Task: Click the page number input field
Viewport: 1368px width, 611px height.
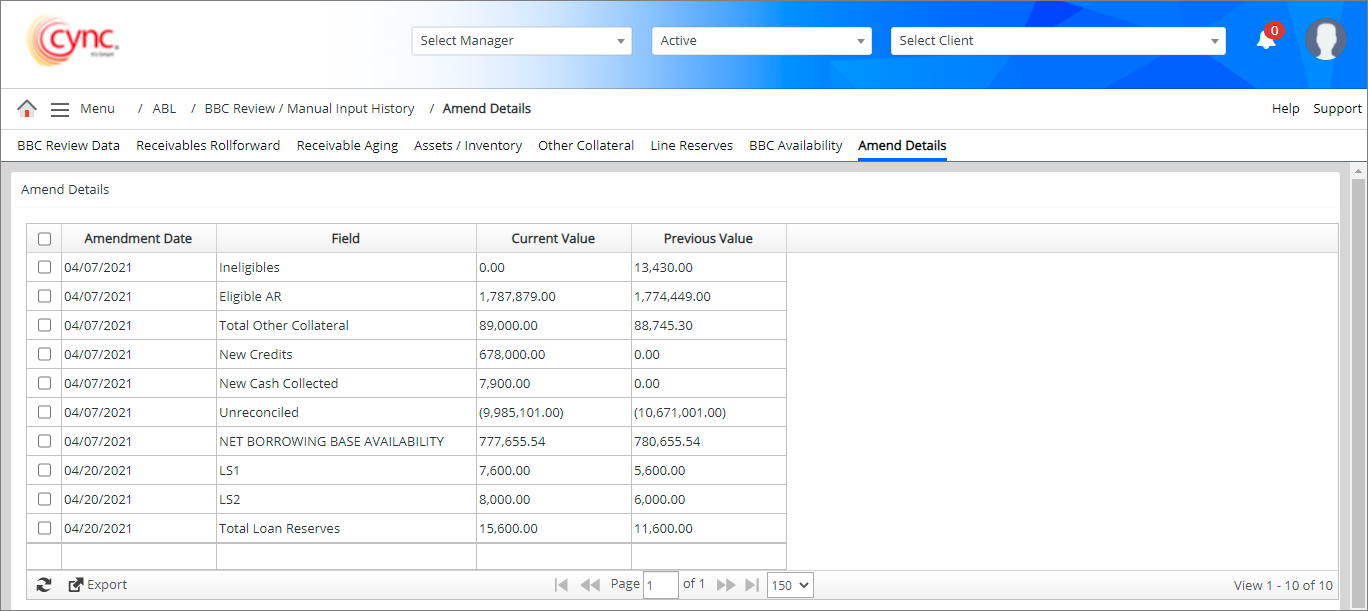Action: click(x=660, y=585)
